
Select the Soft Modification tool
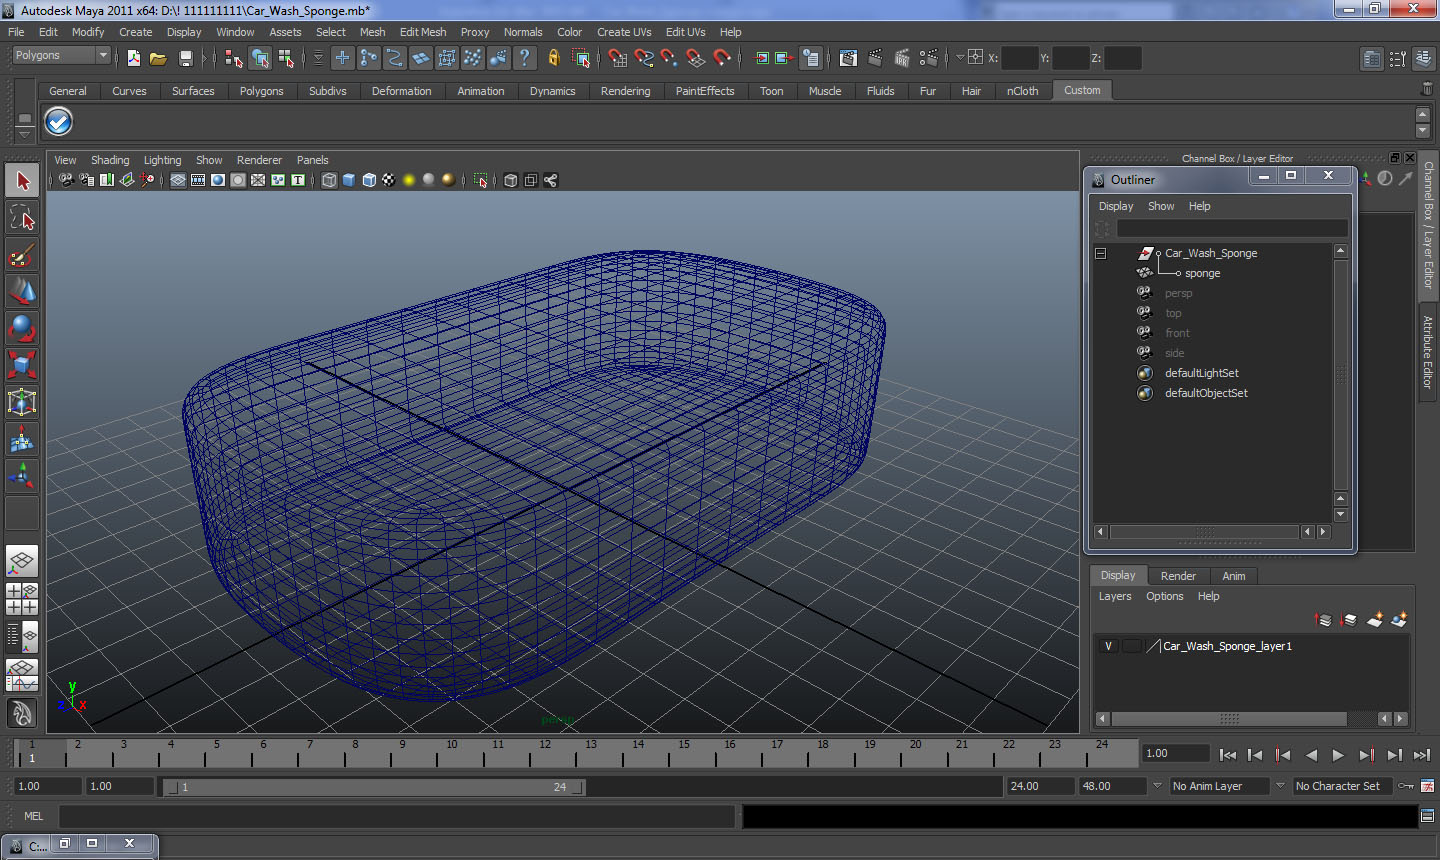pyautogui.click(x=22, y=439)
